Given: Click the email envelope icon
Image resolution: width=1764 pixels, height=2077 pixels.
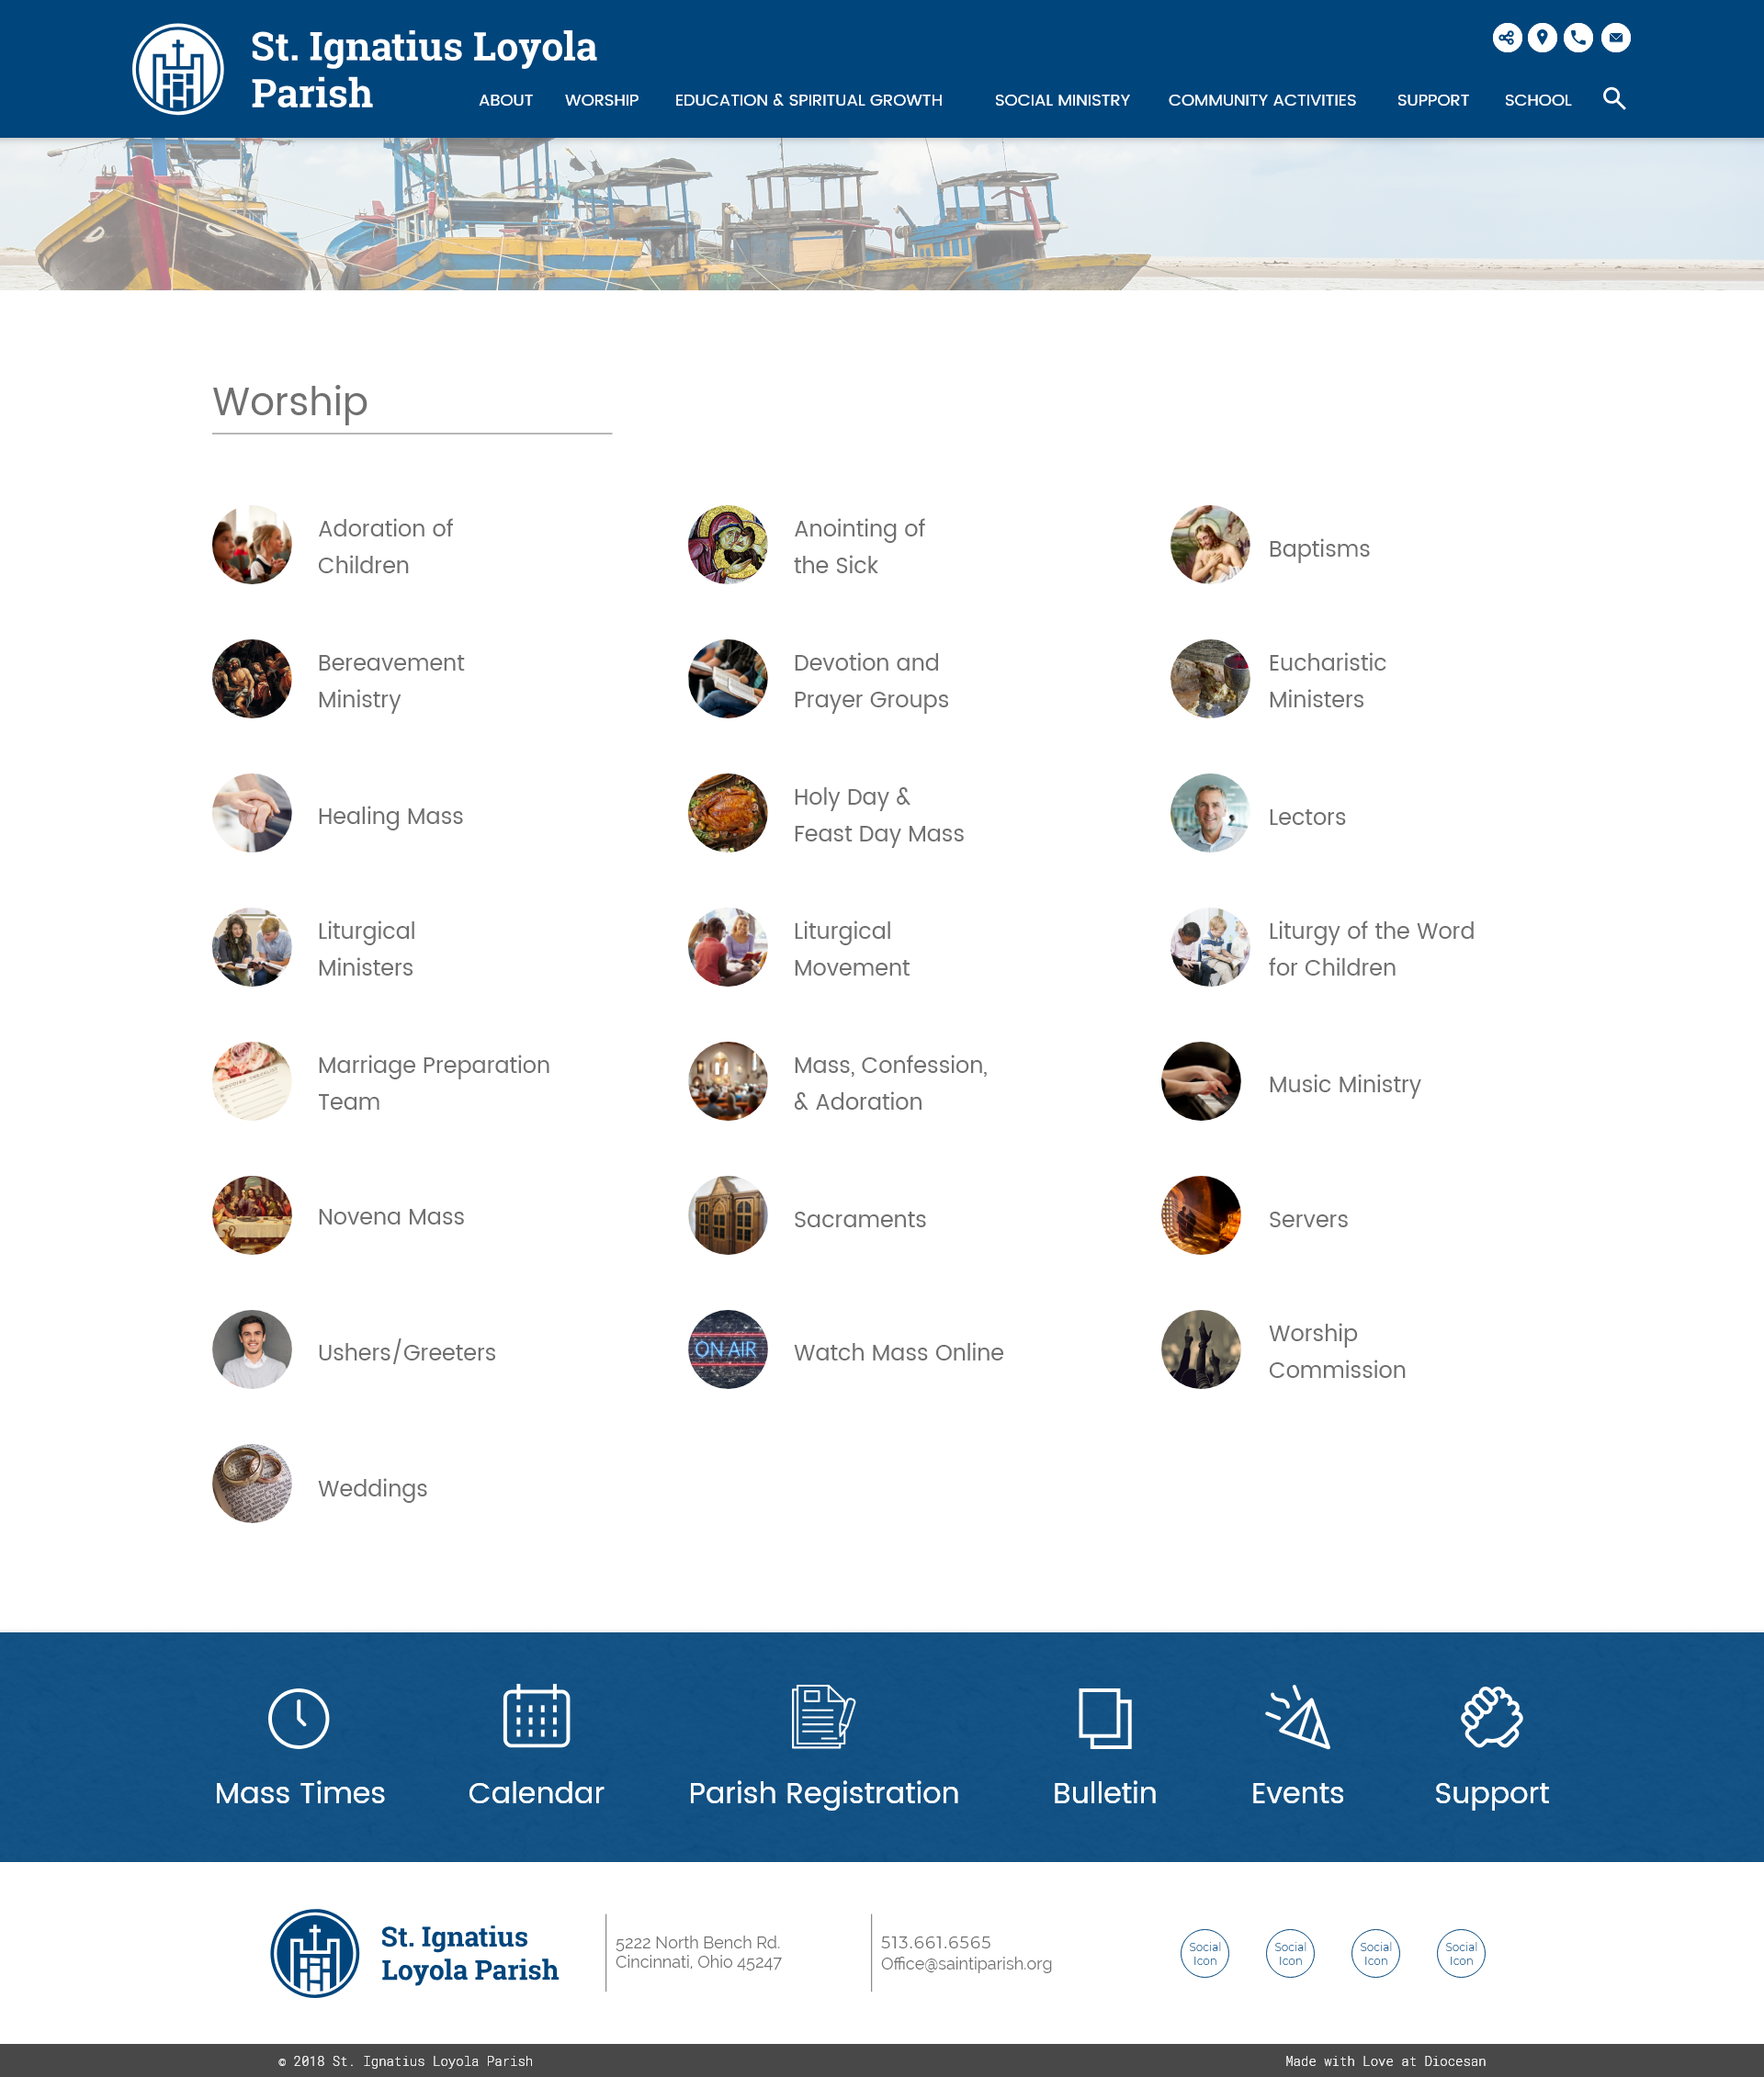Looking at the screenshot, I should [x=1615, y=38].
